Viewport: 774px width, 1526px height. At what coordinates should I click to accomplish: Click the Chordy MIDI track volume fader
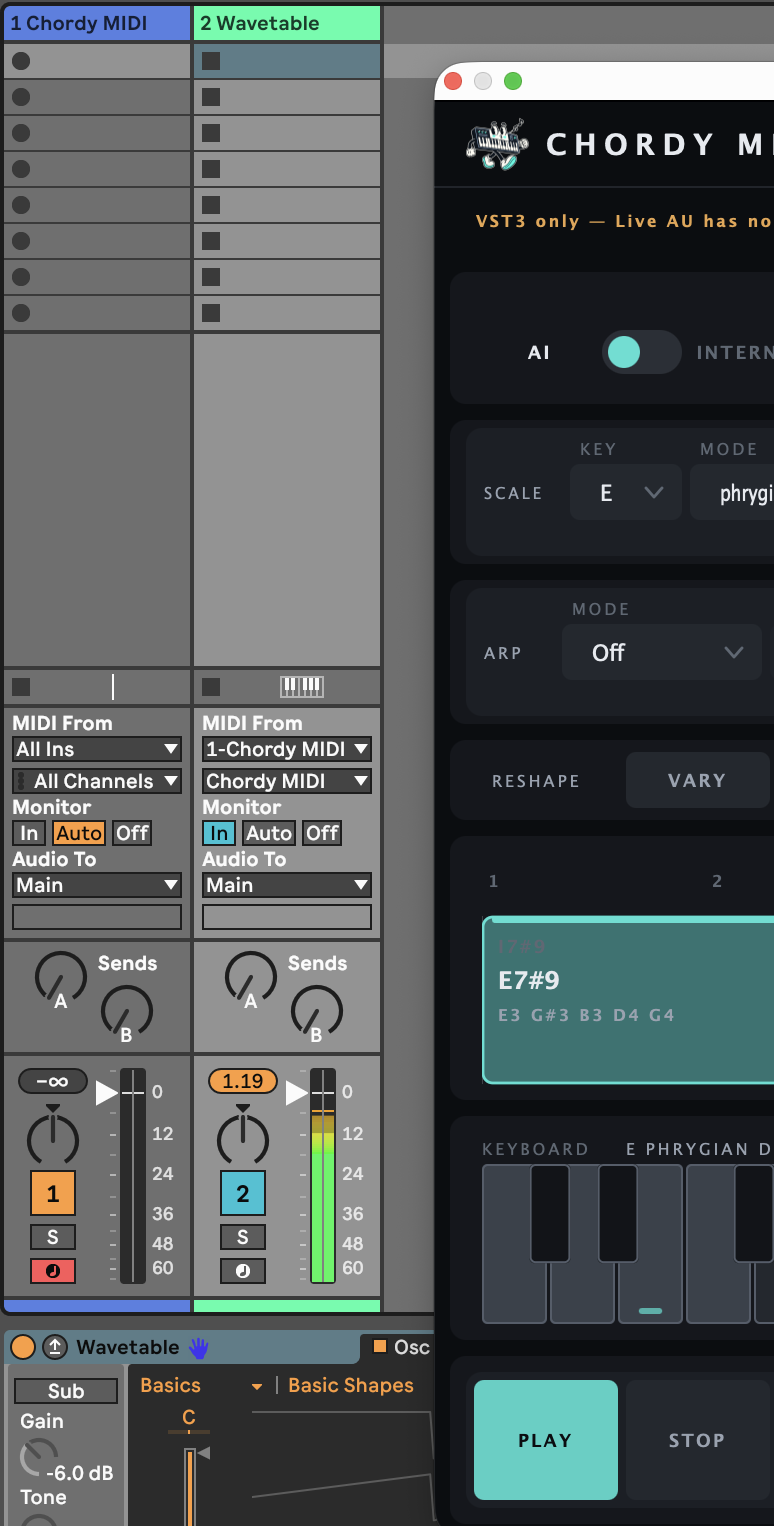point(132,1176)
